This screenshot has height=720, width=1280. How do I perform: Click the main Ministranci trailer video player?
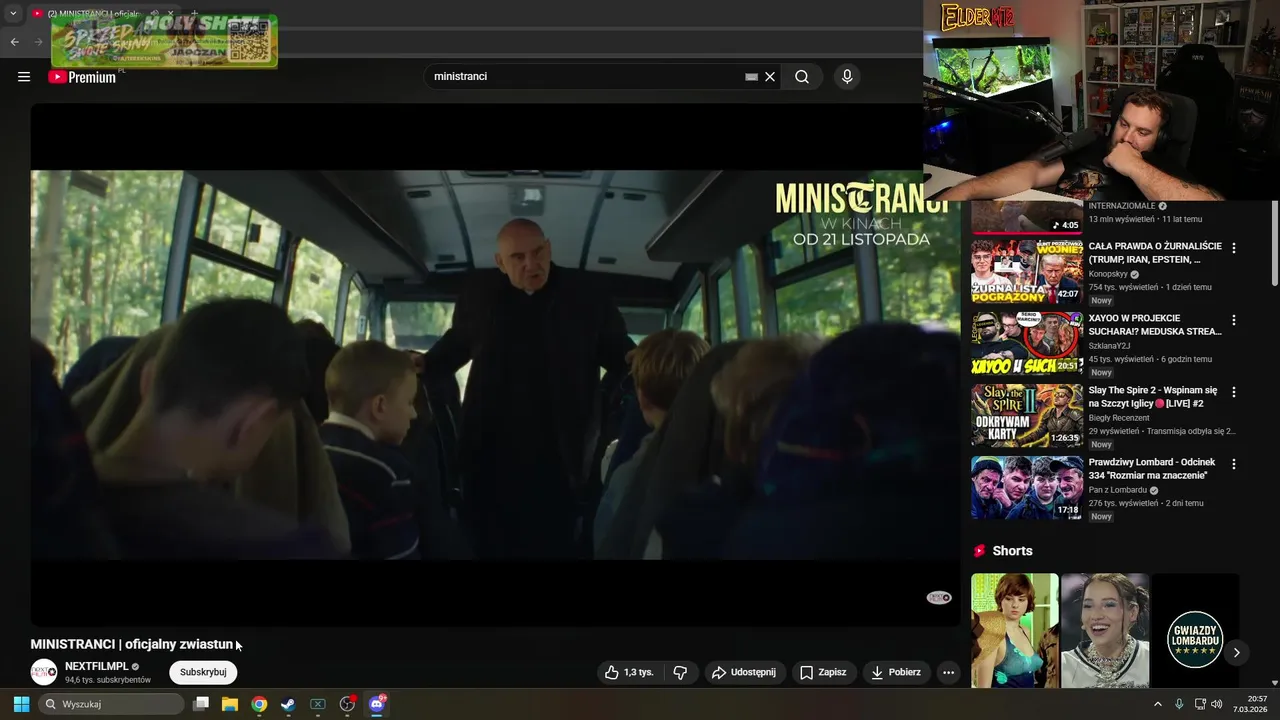click(x=495, y=365)
